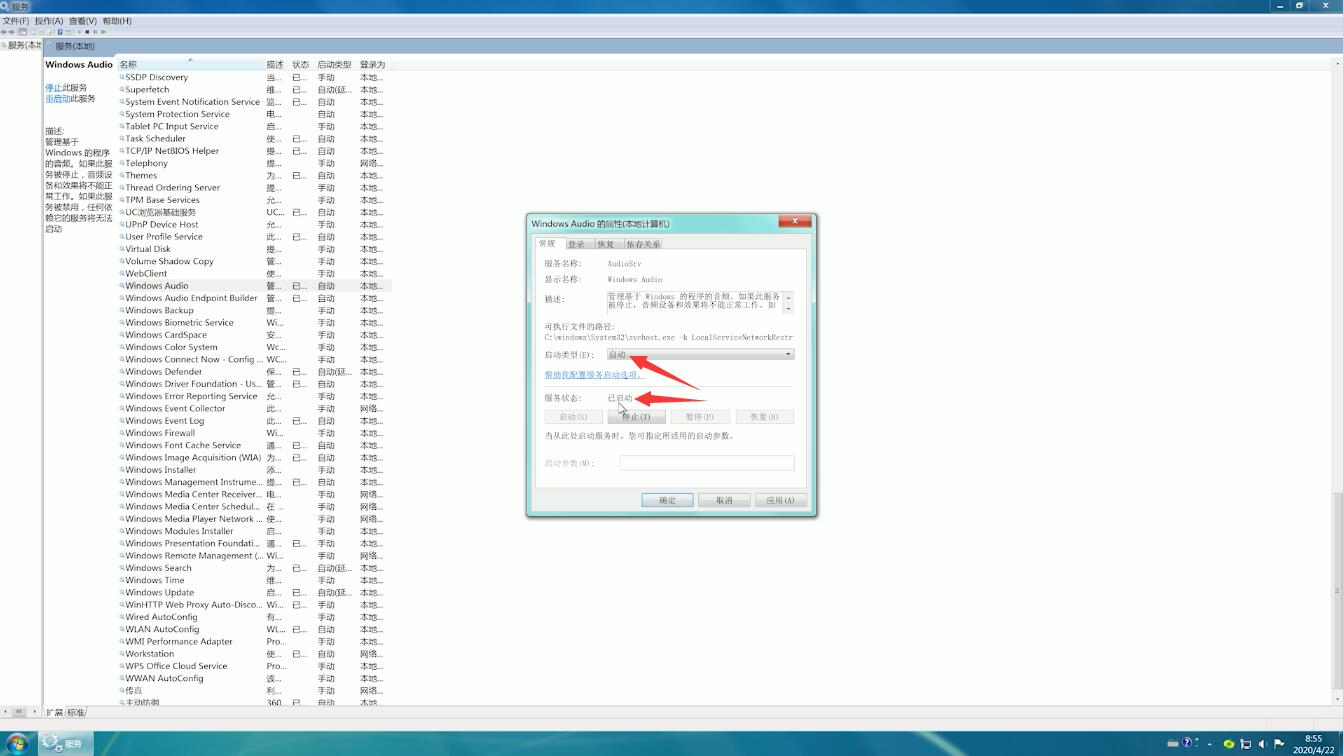
Task: Click the 取消 button
Action: pos(724,500)
